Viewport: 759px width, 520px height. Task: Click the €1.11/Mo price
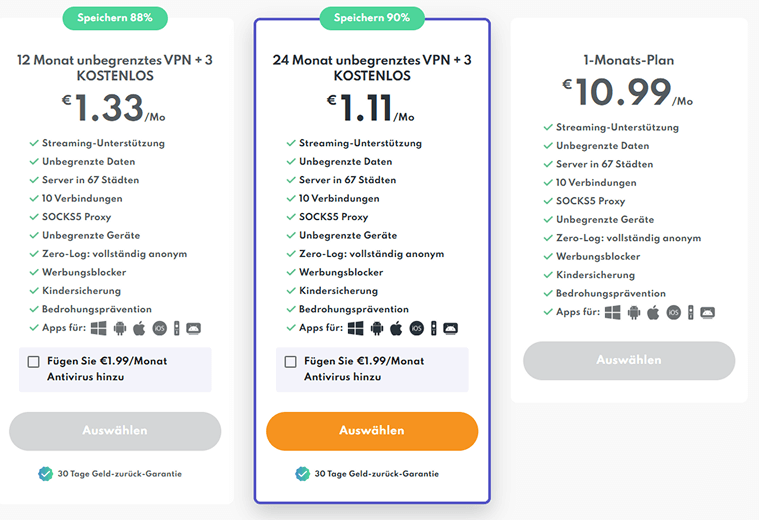coord(370,107)
